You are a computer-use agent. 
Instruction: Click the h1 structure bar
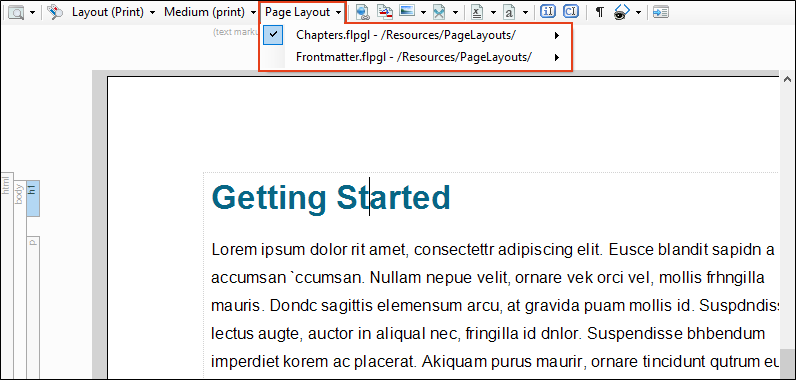coord(32,199)
